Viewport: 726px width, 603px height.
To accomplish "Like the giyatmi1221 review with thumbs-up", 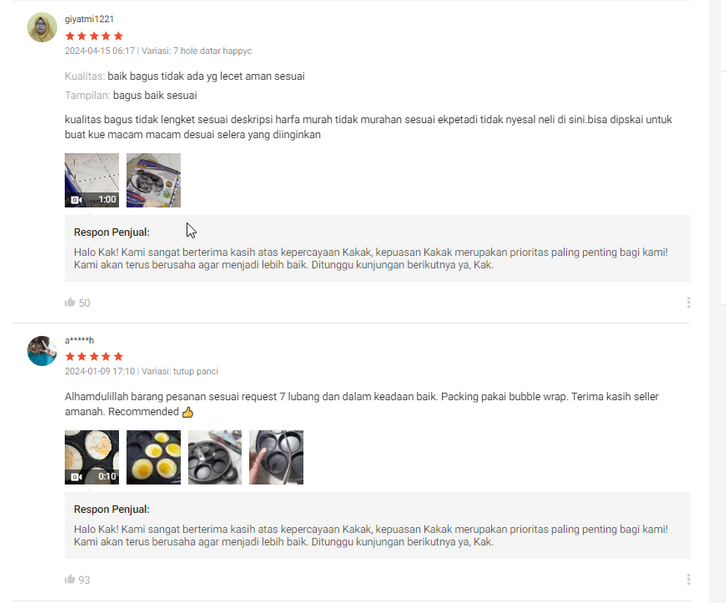I will tap(70, 302).
